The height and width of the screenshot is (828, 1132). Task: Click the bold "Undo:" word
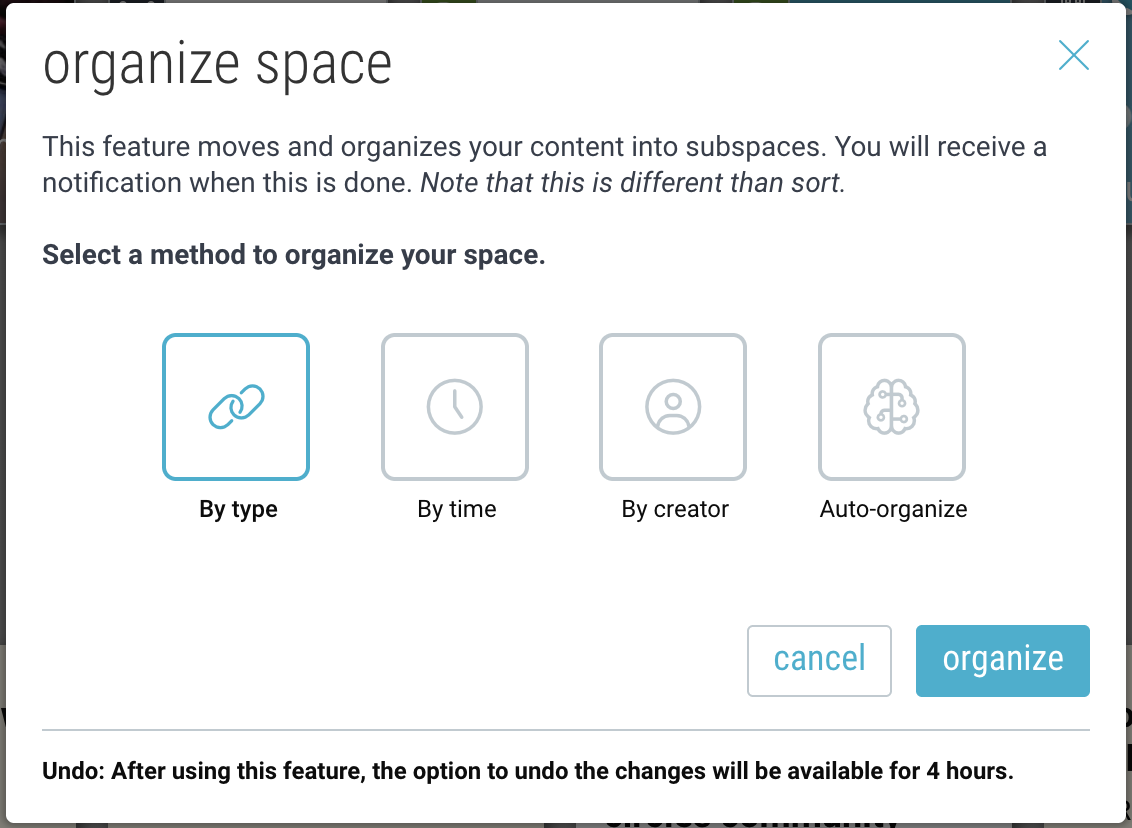point(73,772)
